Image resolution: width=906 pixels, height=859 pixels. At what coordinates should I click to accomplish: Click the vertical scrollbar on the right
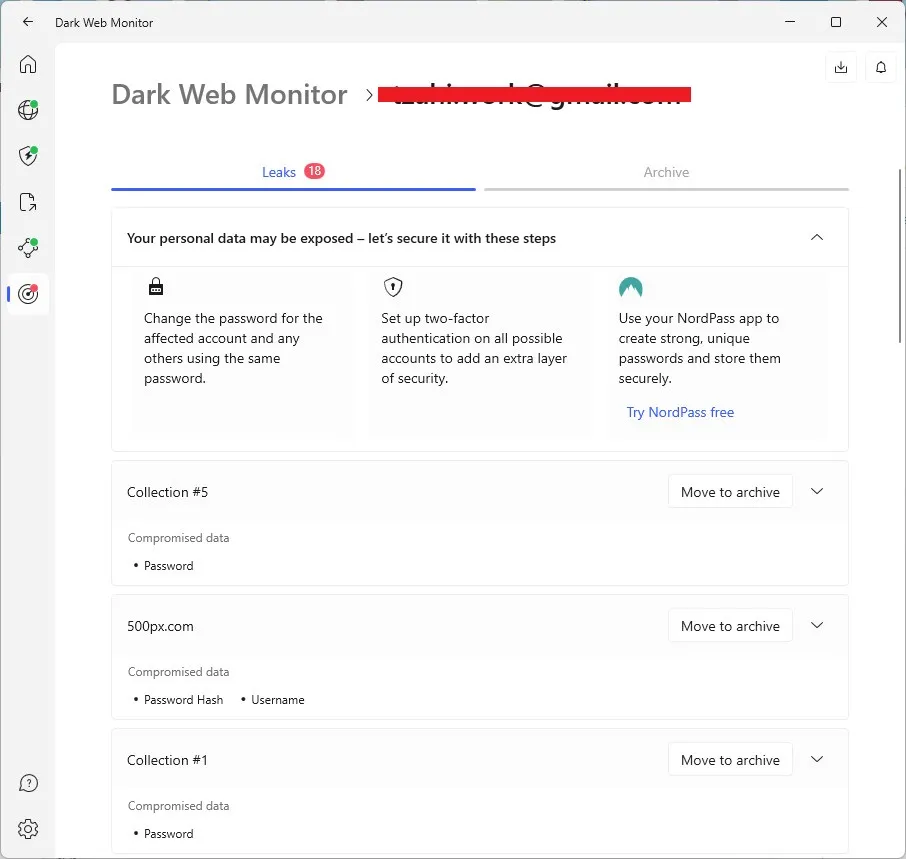click(901, 260)
